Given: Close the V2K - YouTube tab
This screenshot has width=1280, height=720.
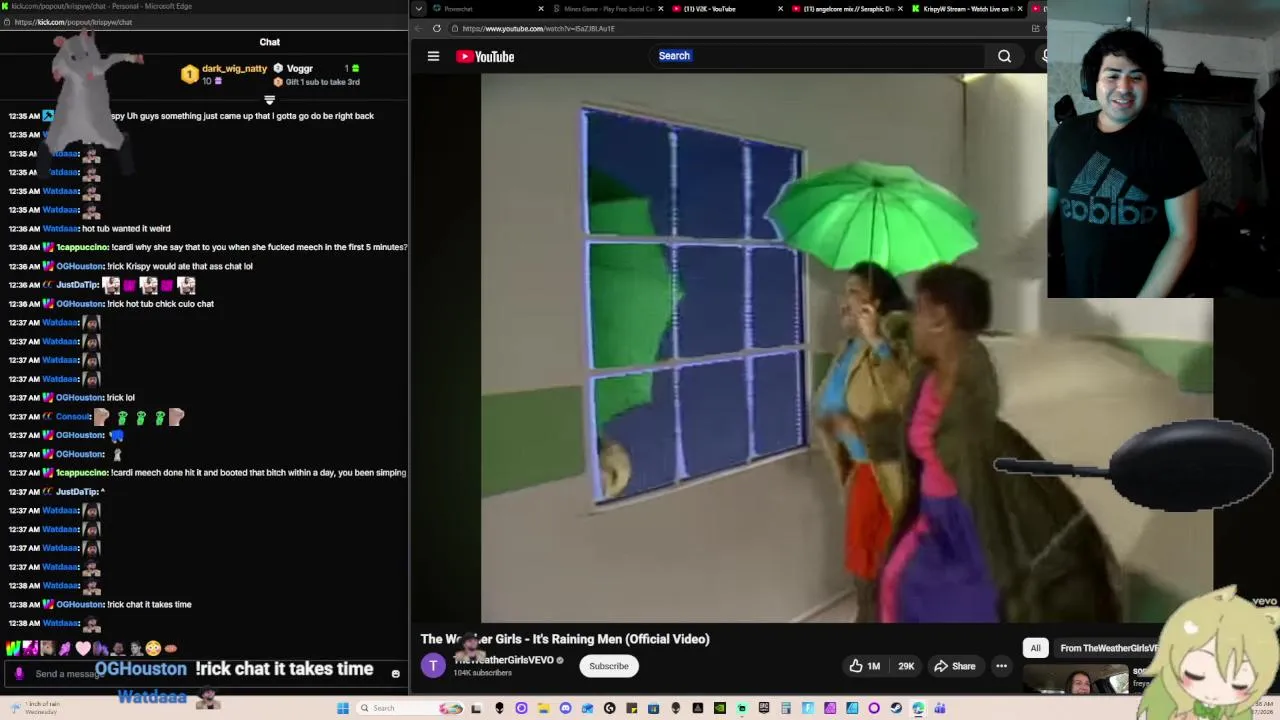Looking at the screenshot, I should [781, 9].
